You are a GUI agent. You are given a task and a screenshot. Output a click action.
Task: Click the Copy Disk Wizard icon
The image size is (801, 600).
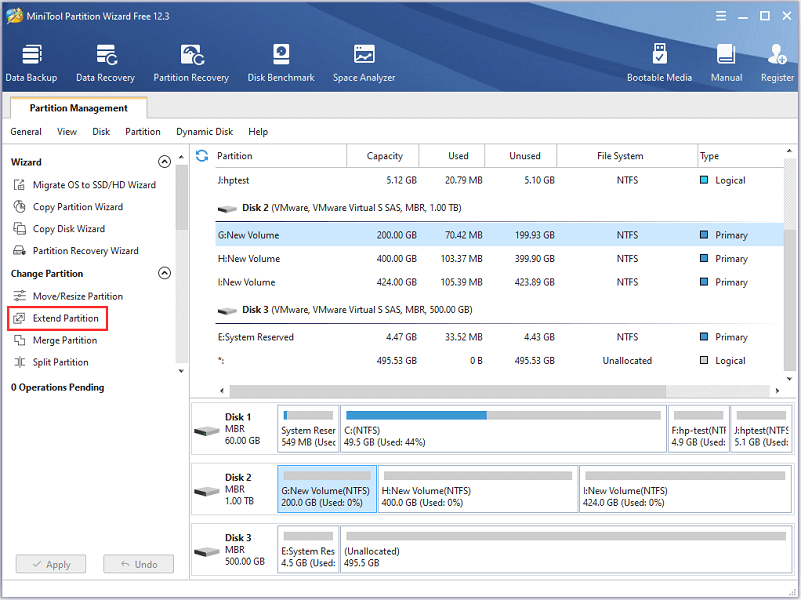click(19, 229)
